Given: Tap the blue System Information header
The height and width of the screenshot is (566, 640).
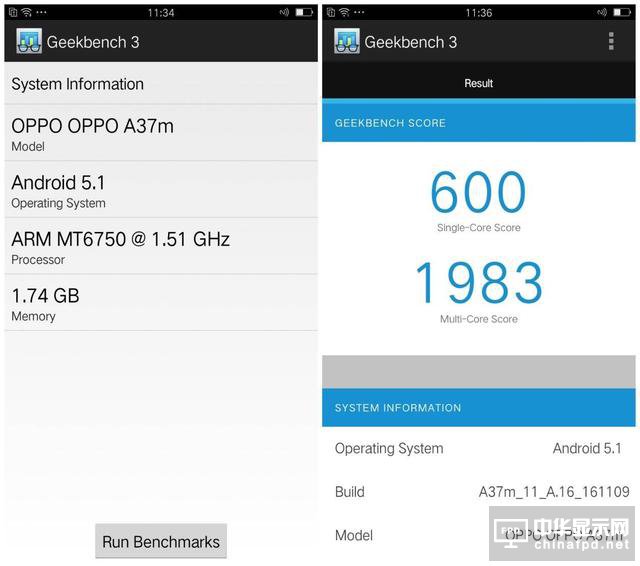Looking at the screenshot, I should pos(478,408).
